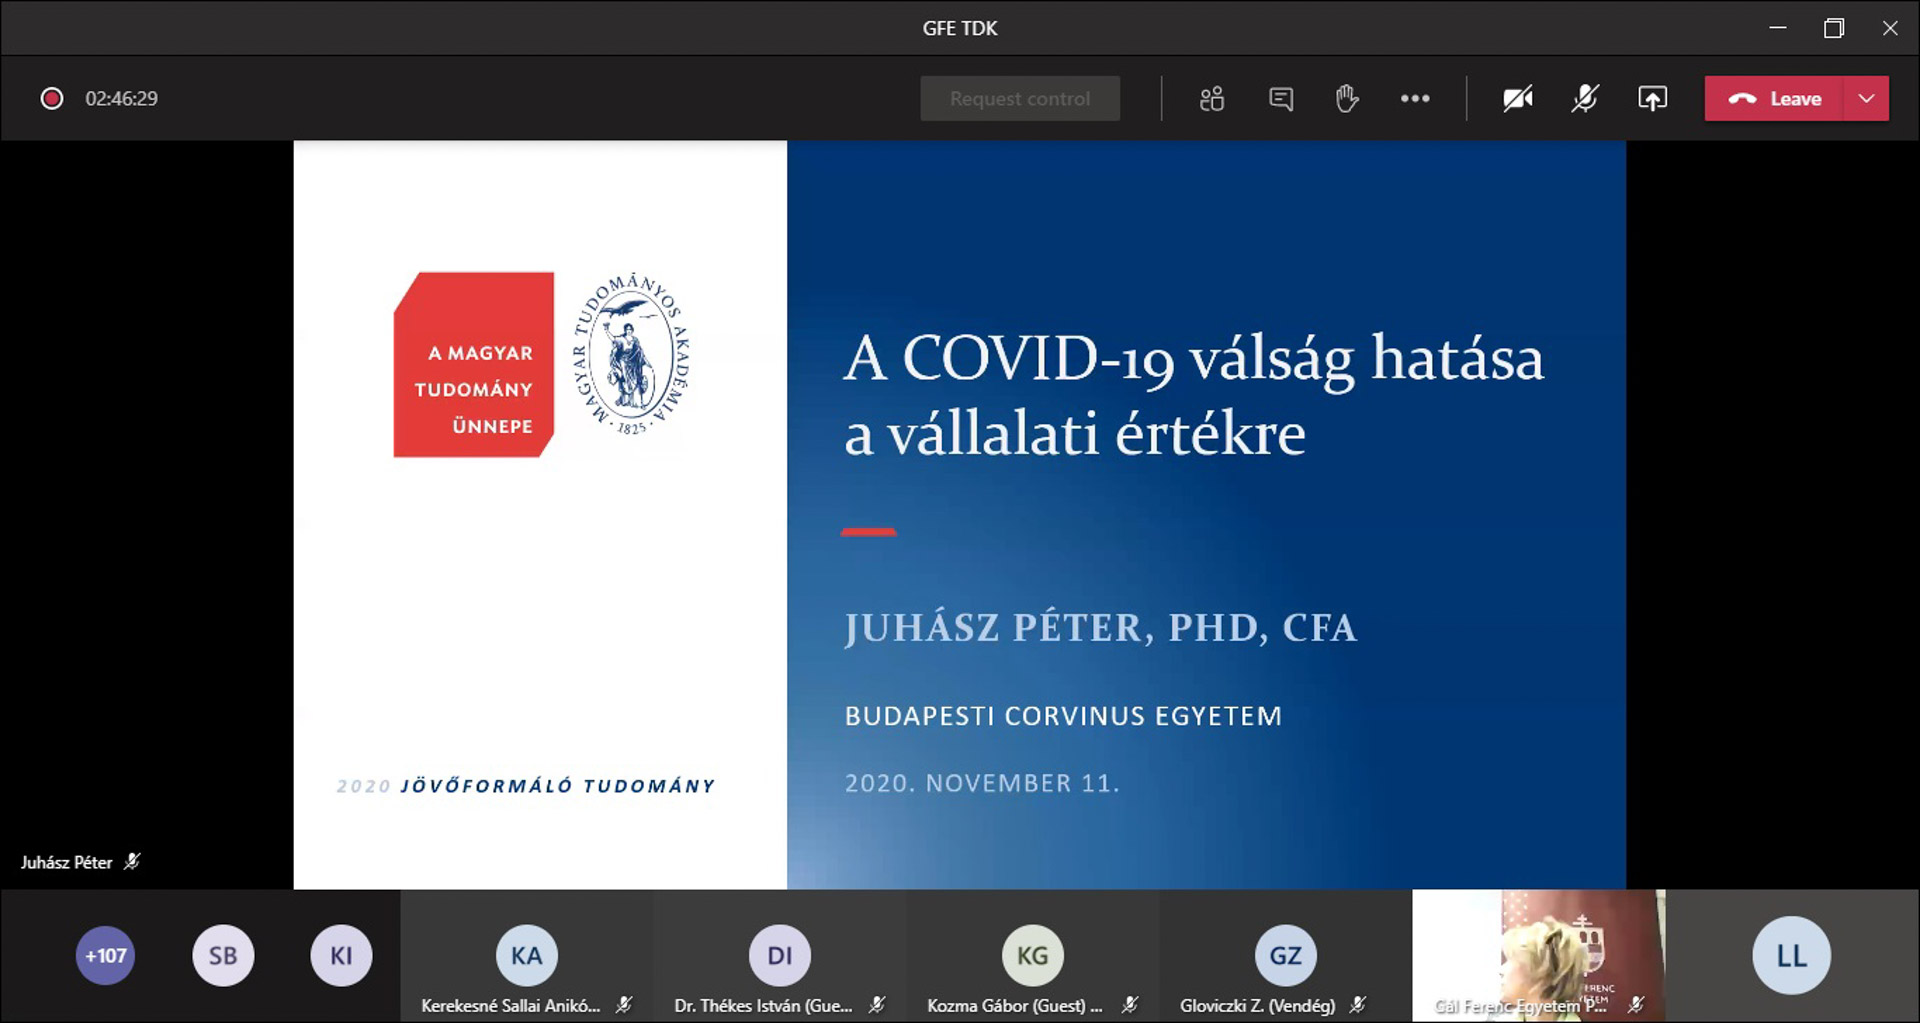The width and height of the screenshot is (1920, 1023).
Task: Expand the Leave options dropdown arrow
Action: coord(1866,98)
